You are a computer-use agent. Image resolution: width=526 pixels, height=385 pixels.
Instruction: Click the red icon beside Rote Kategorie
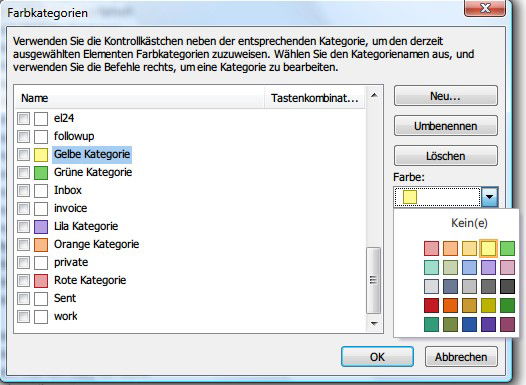41,281
